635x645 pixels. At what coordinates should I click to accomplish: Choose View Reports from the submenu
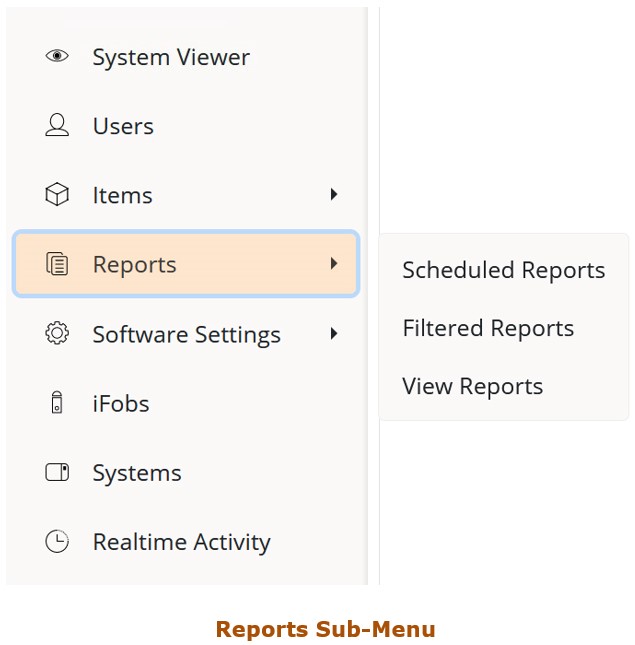[x=472, y=387]
